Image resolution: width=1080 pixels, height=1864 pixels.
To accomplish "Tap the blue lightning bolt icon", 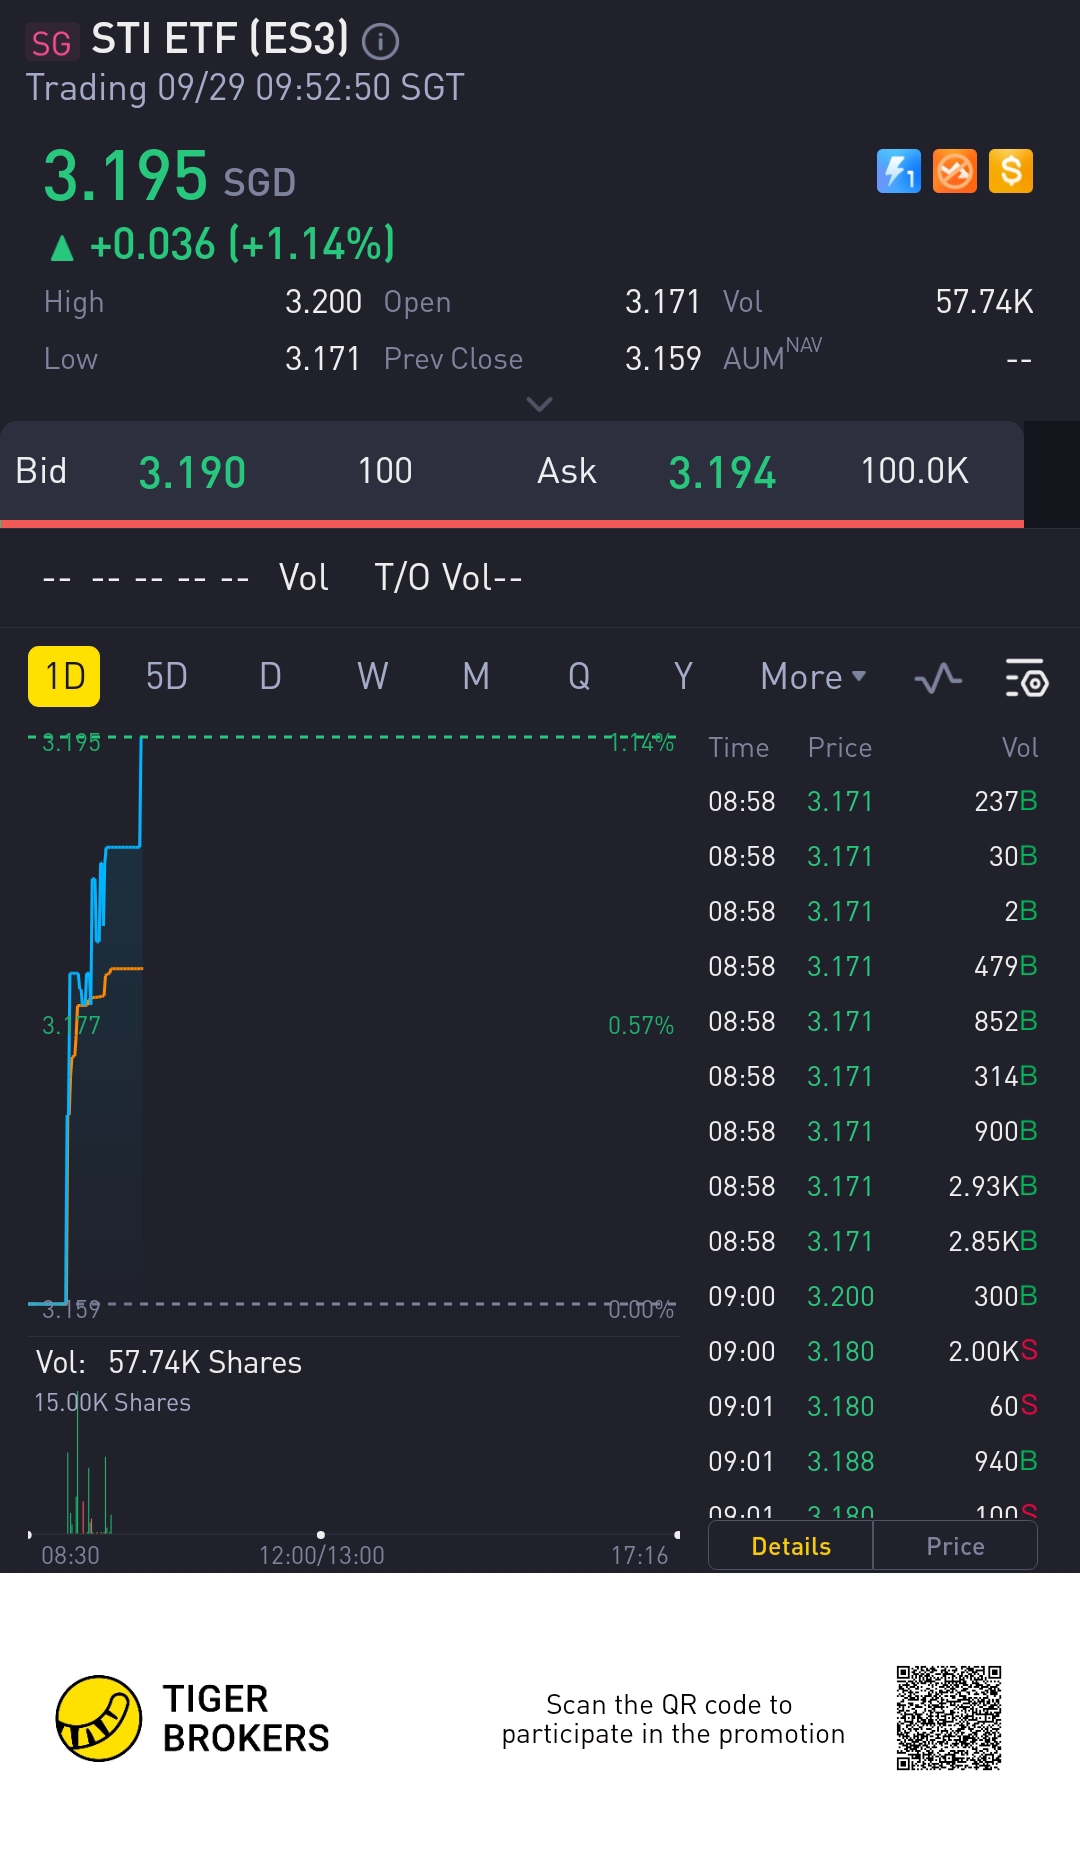I will point(898,171).
